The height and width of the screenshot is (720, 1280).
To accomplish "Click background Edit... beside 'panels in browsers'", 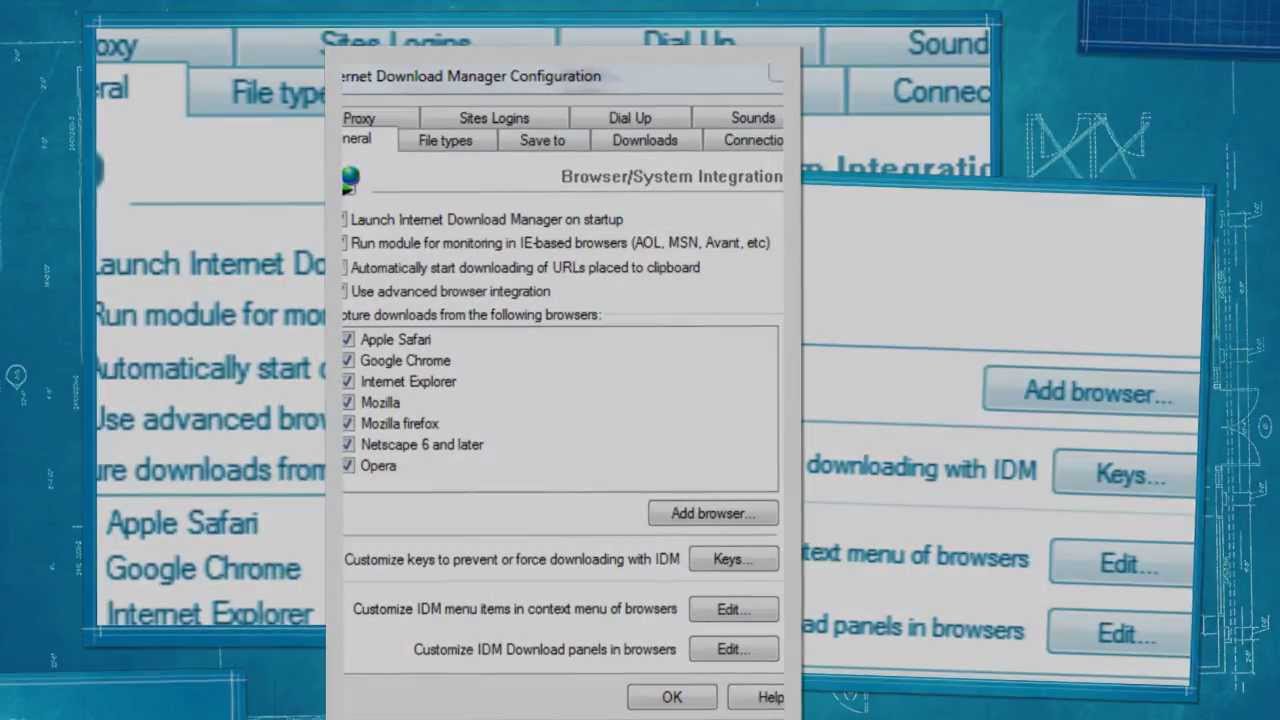I will point(1121,633).
